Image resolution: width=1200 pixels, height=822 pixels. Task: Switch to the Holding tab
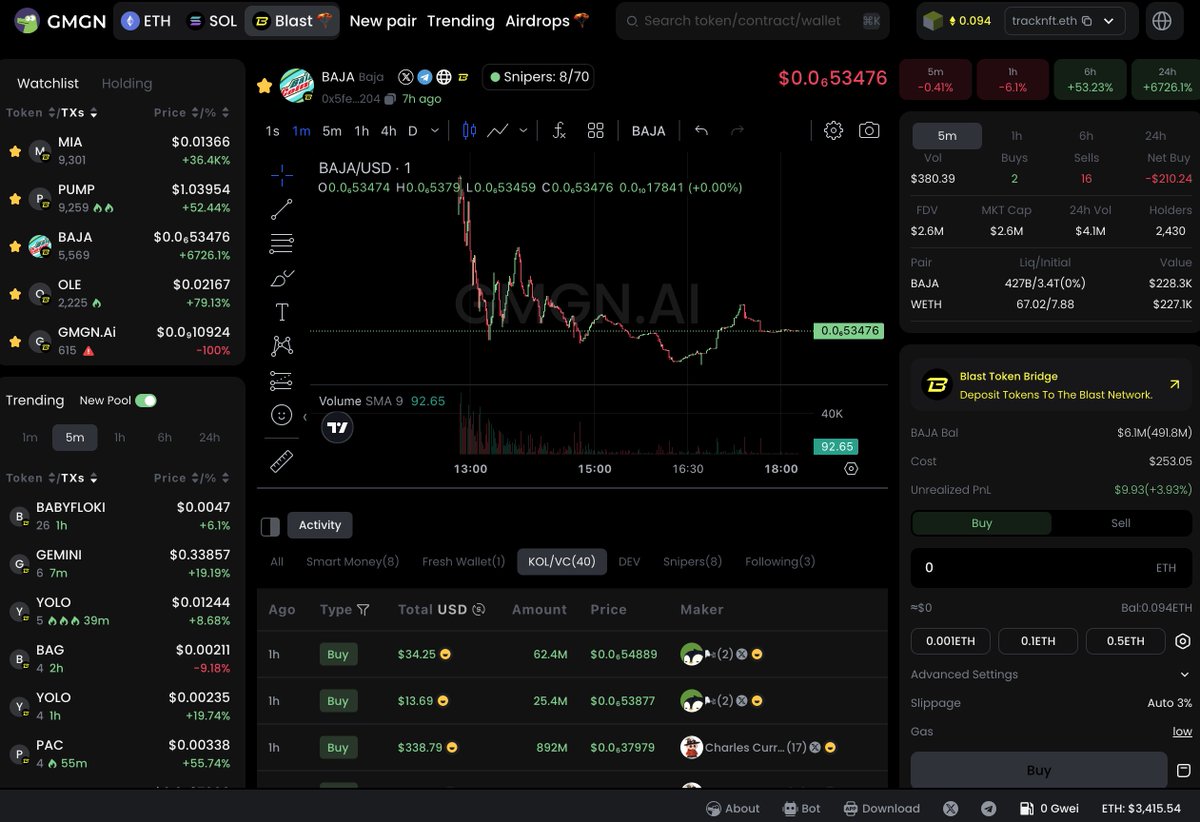click(127, 84)
